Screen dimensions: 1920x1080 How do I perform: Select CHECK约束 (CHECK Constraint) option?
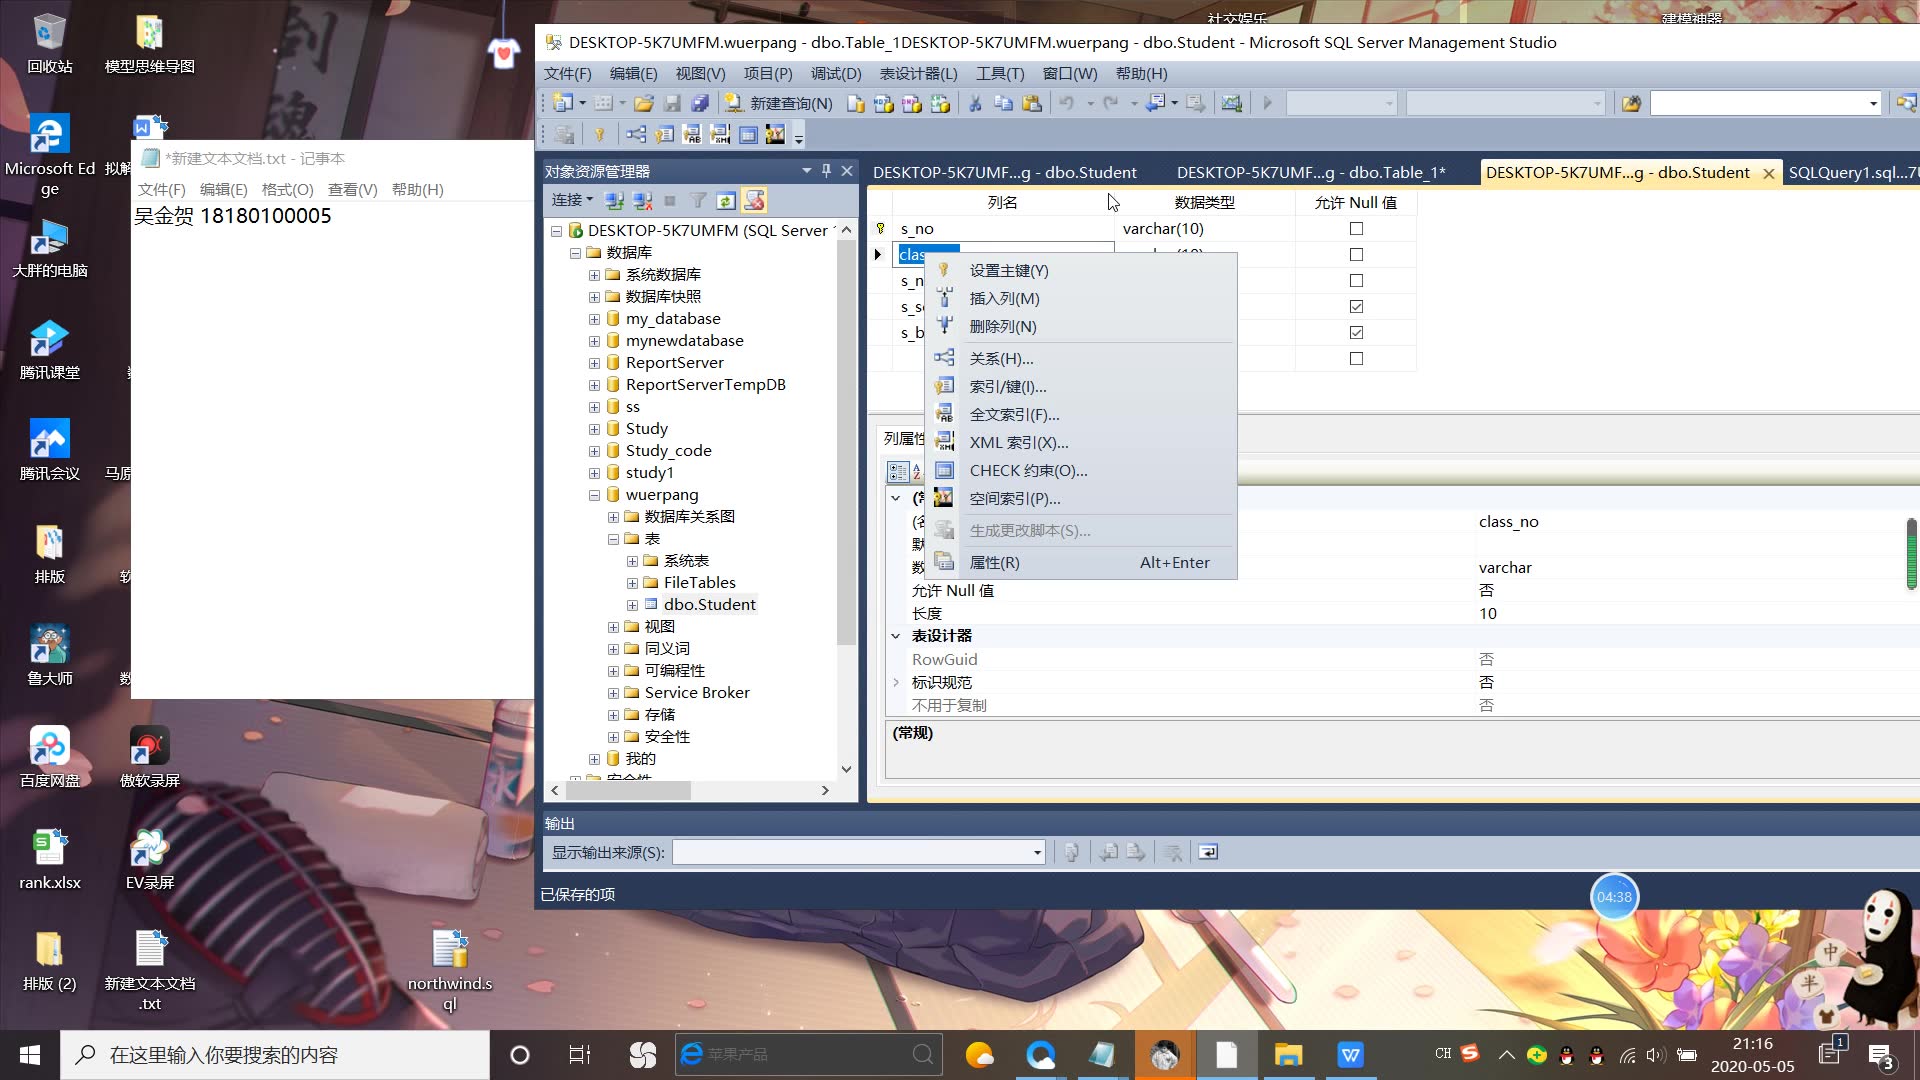click(1027, 469)
